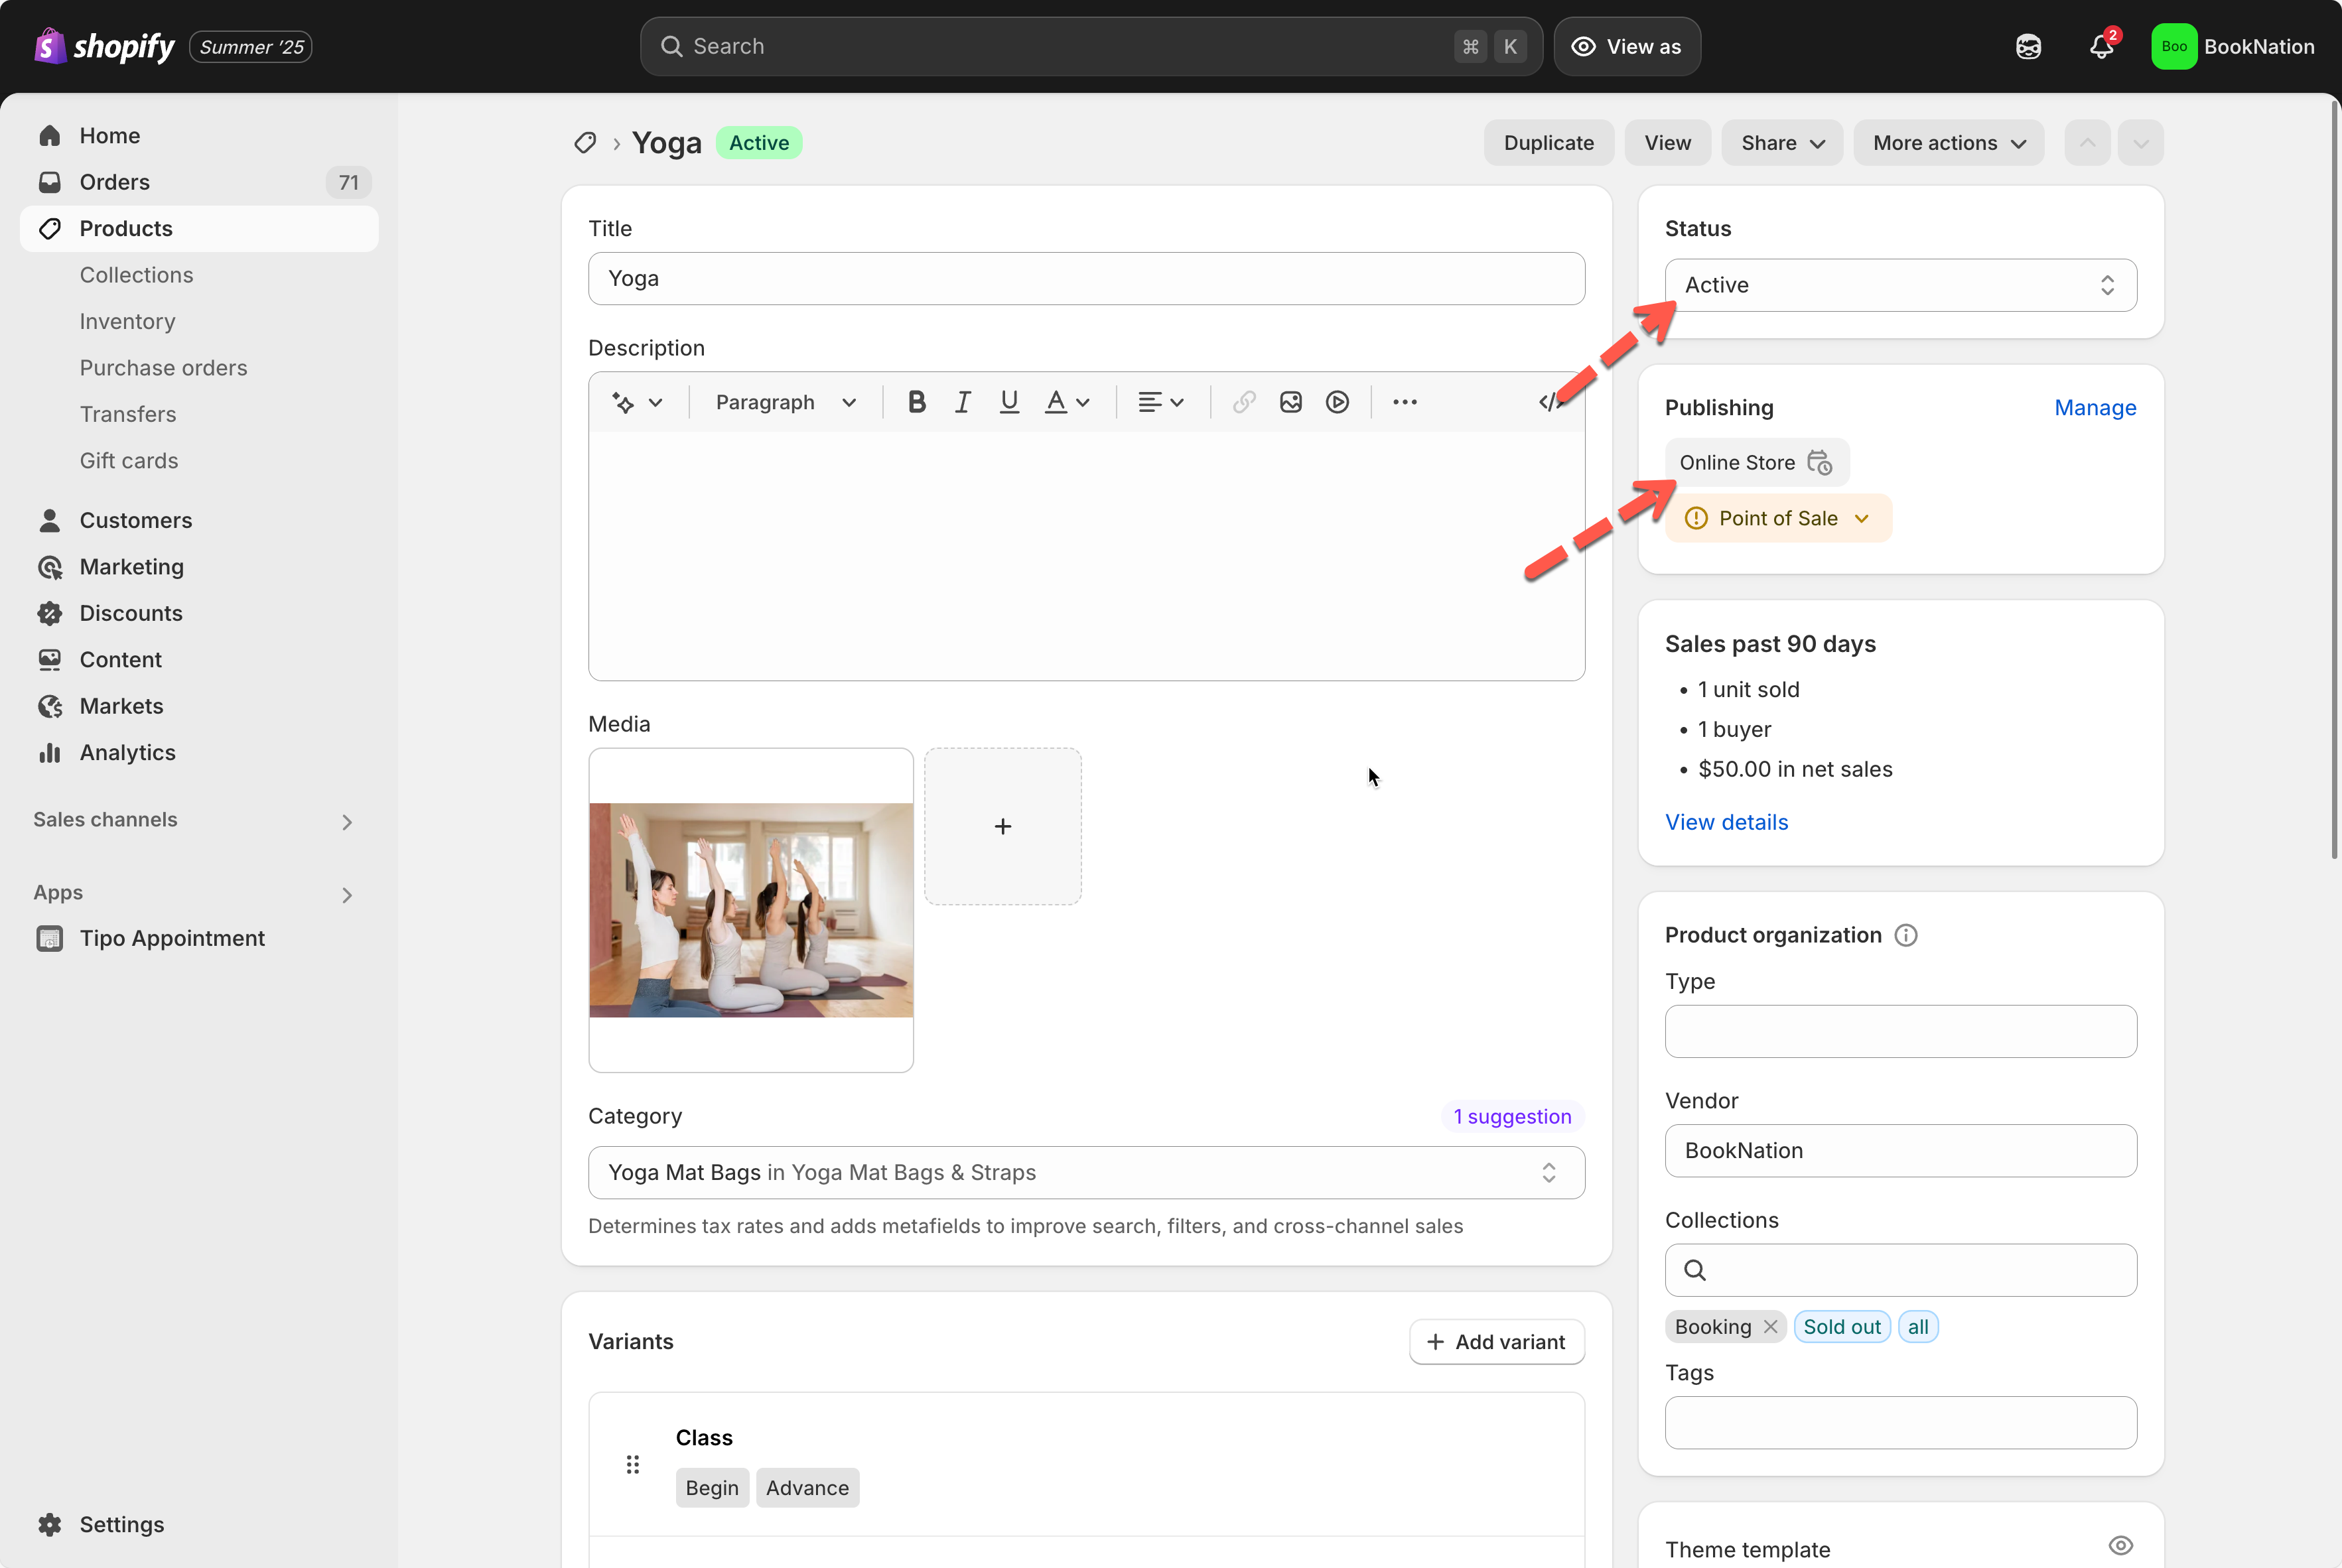Insert video icon in description toolbar
This screenshot has height=1568, width=2342.
pos(1337,402)
